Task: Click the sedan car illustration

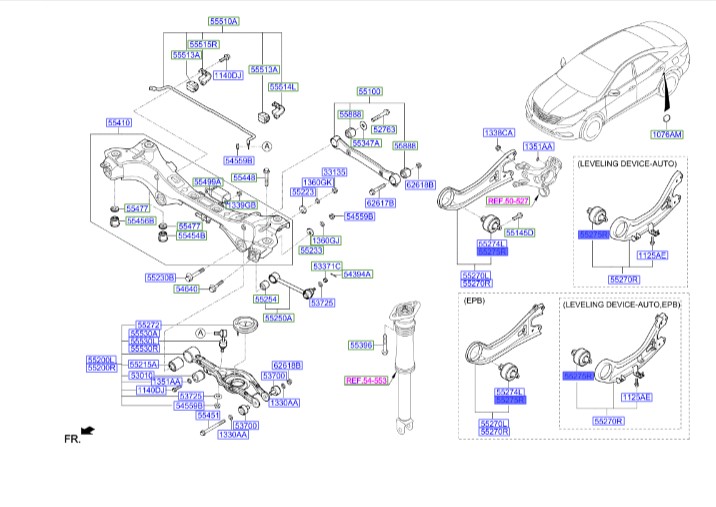Action: [x=607, y=79]
